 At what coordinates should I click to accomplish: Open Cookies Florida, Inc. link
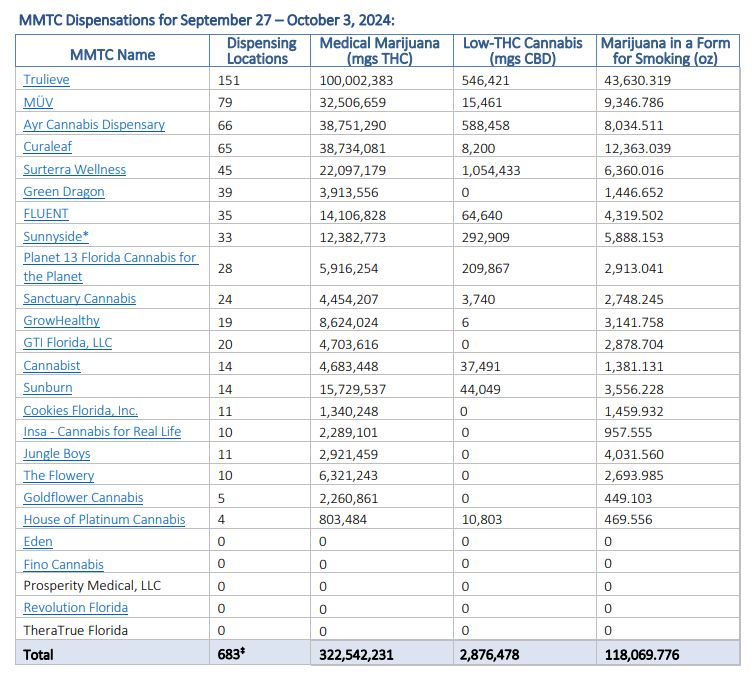tap(81, 410)
